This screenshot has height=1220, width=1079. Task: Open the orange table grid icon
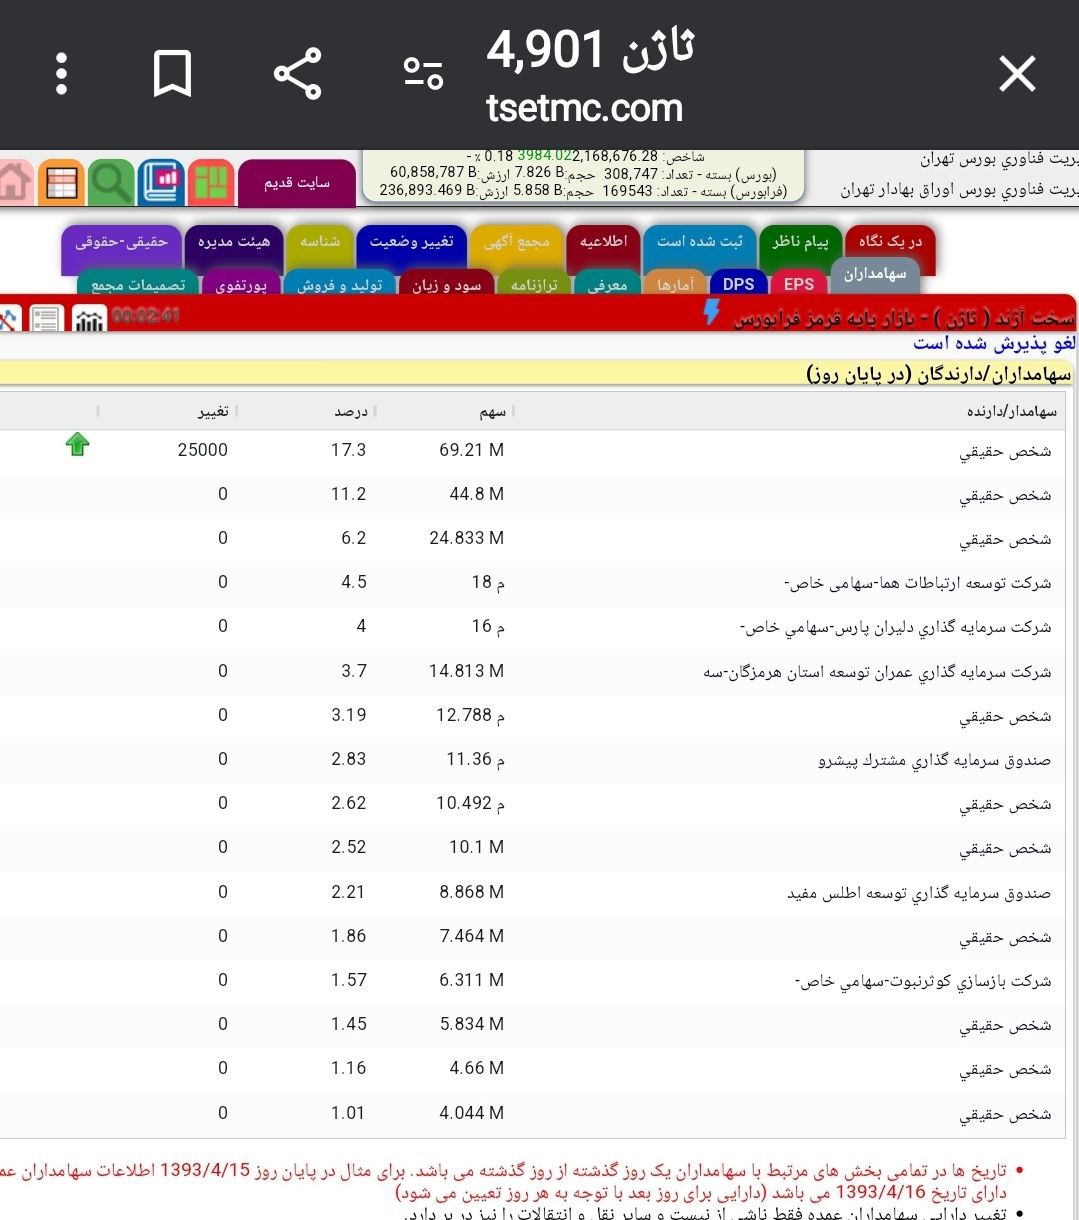click(x=62, y=183)
